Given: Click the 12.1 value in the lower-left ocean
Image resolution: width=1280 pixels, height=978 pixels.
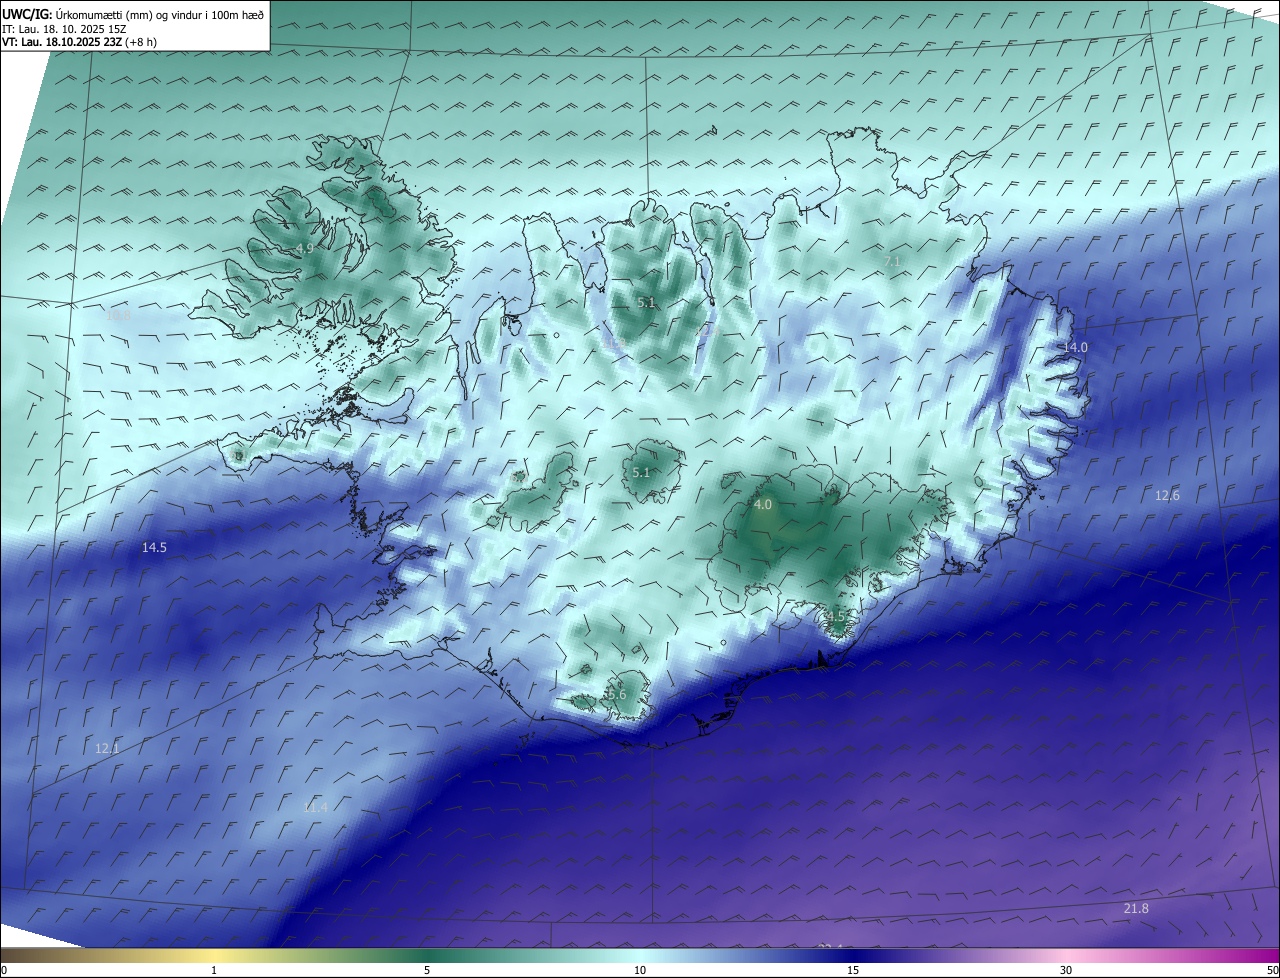Looking at the screenshot, I should point(107,748).
